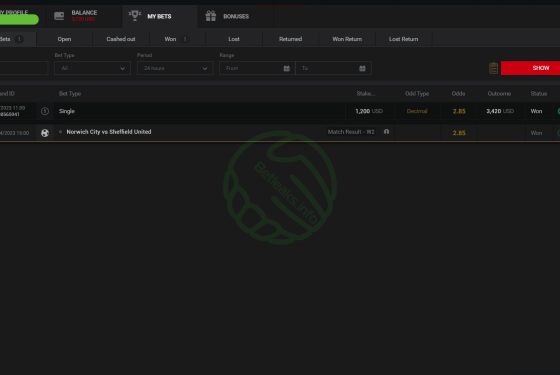560x375 pixels.
Task: Click the Decimal odd type value
Action: click(x=417, y=111)
